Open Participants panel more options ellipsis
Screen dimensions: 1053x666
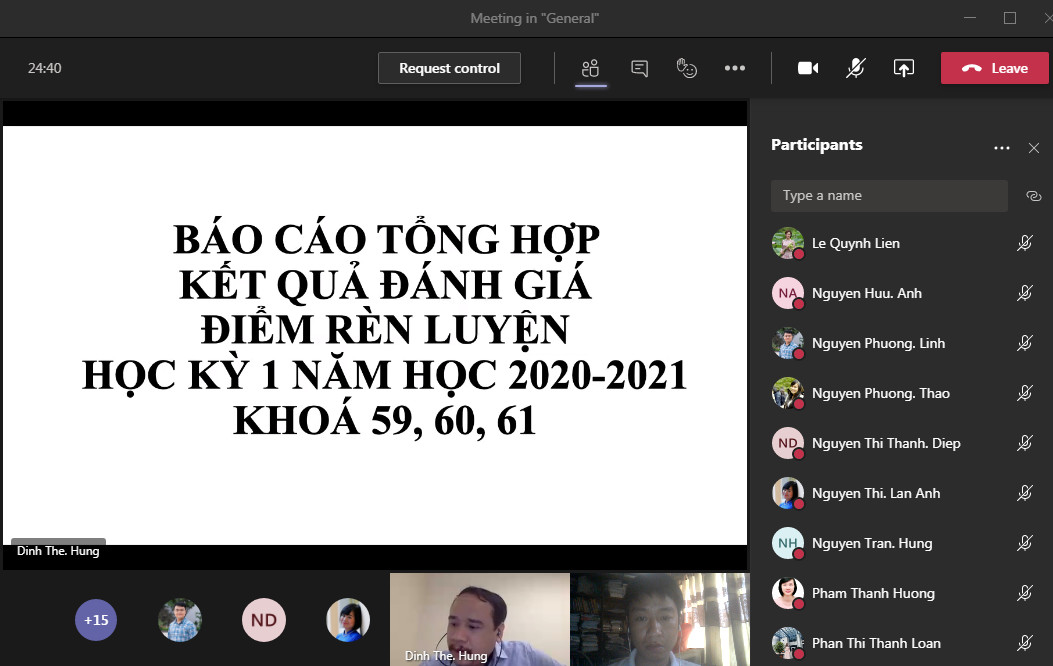[x=1001, y=148]
